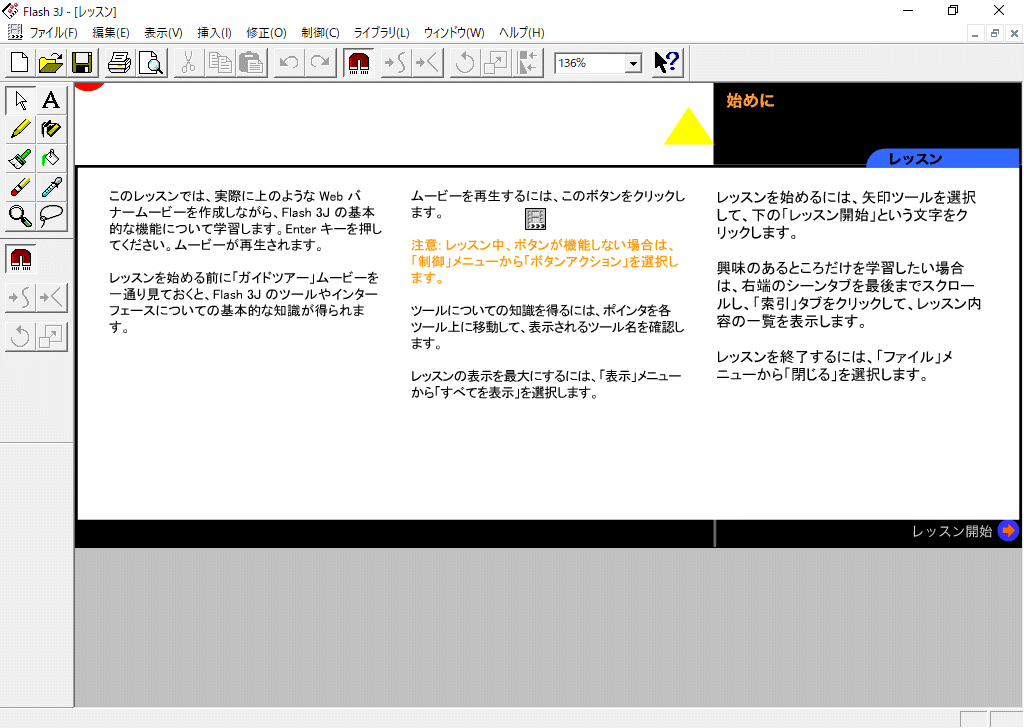The image size is (1024, 728).
Task: Undo with the toolbar undo arrow
Action: pyautogui.click(x=288, y=63)
